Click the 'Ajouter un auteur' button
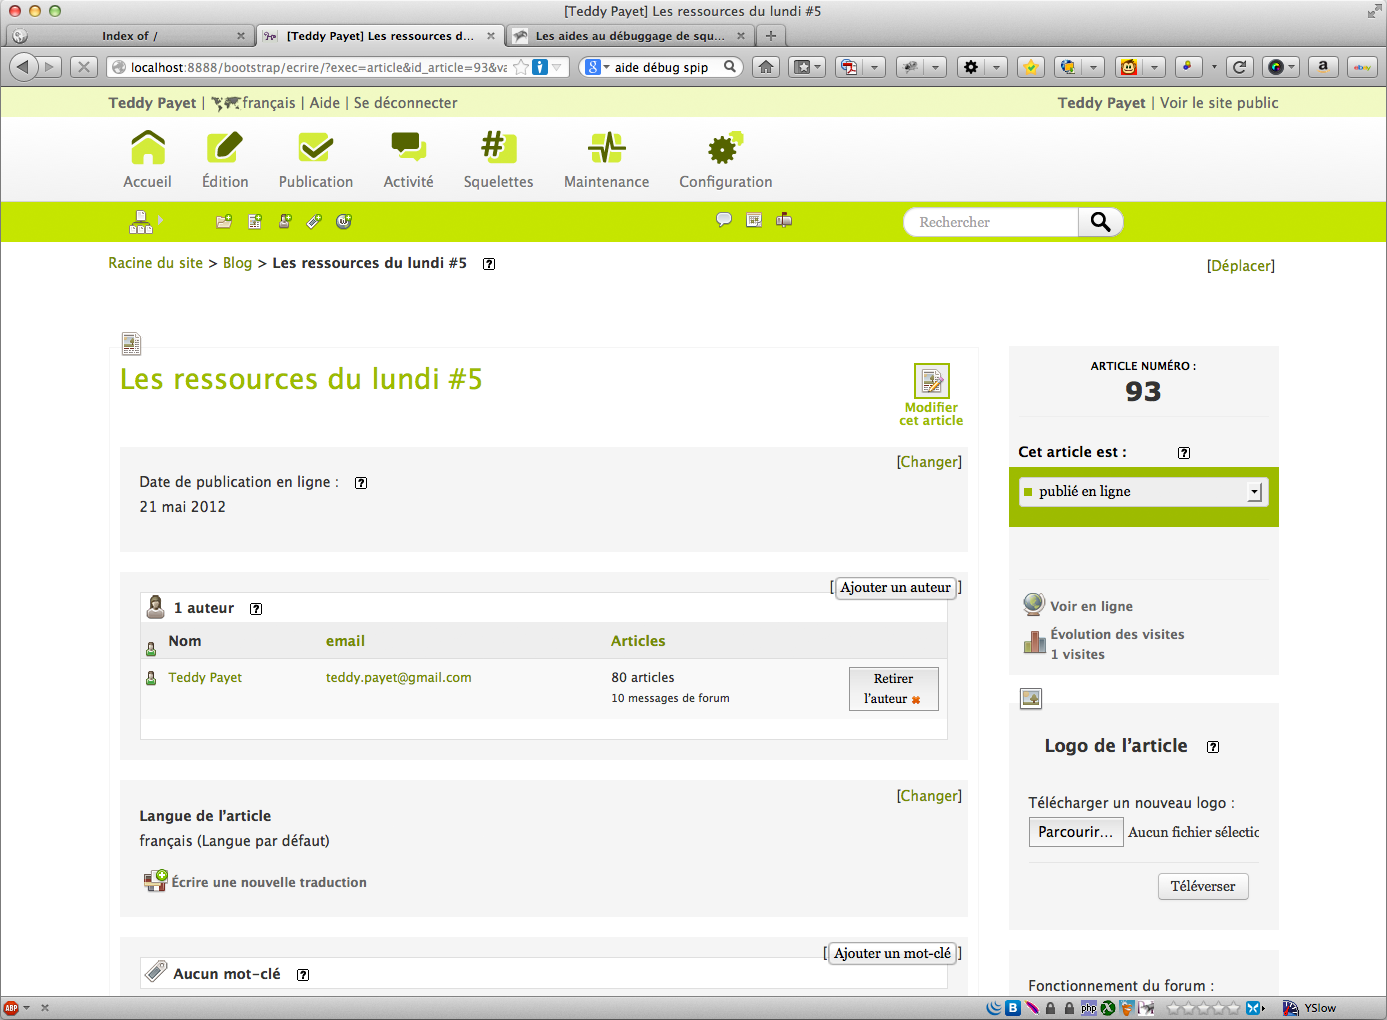 [x=895, y=588]
